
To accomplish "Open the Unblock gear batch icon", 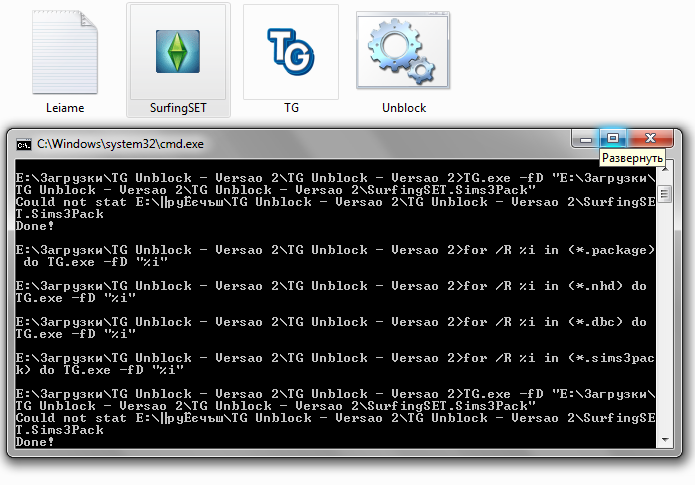I will pos(404,51).
